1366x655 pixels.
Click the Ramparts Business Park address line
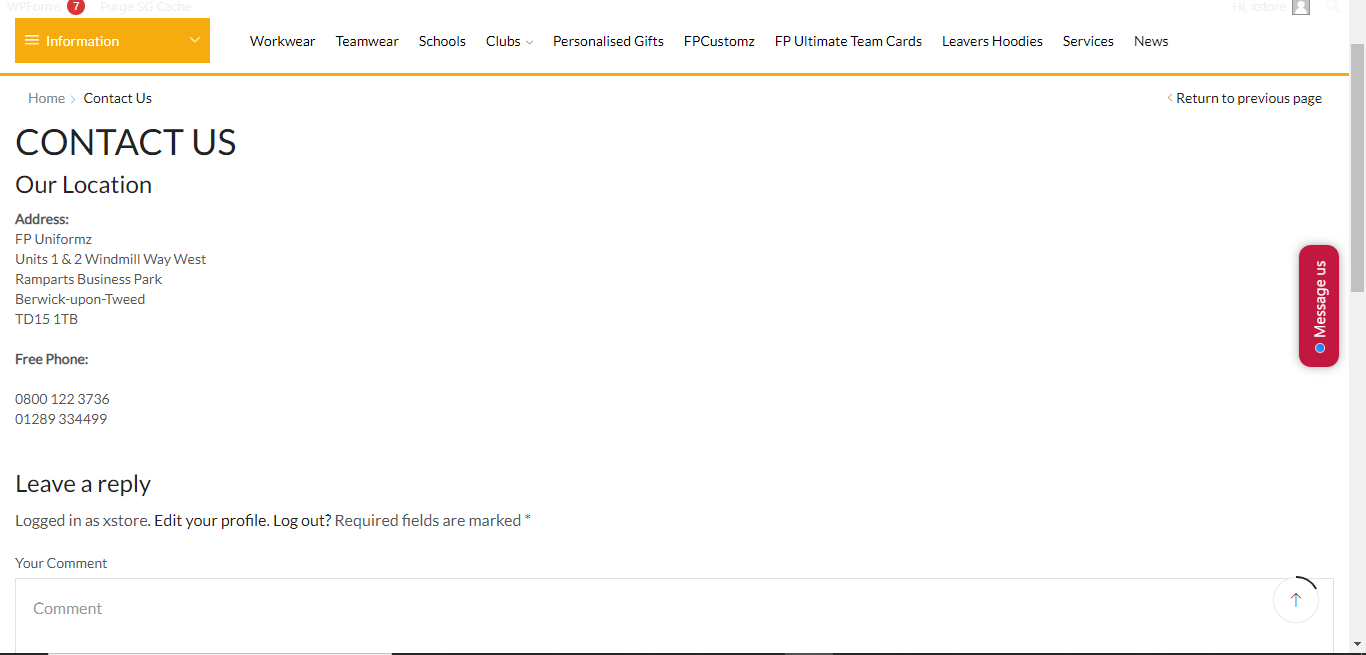pyautogui.click(x=88, y=279)
